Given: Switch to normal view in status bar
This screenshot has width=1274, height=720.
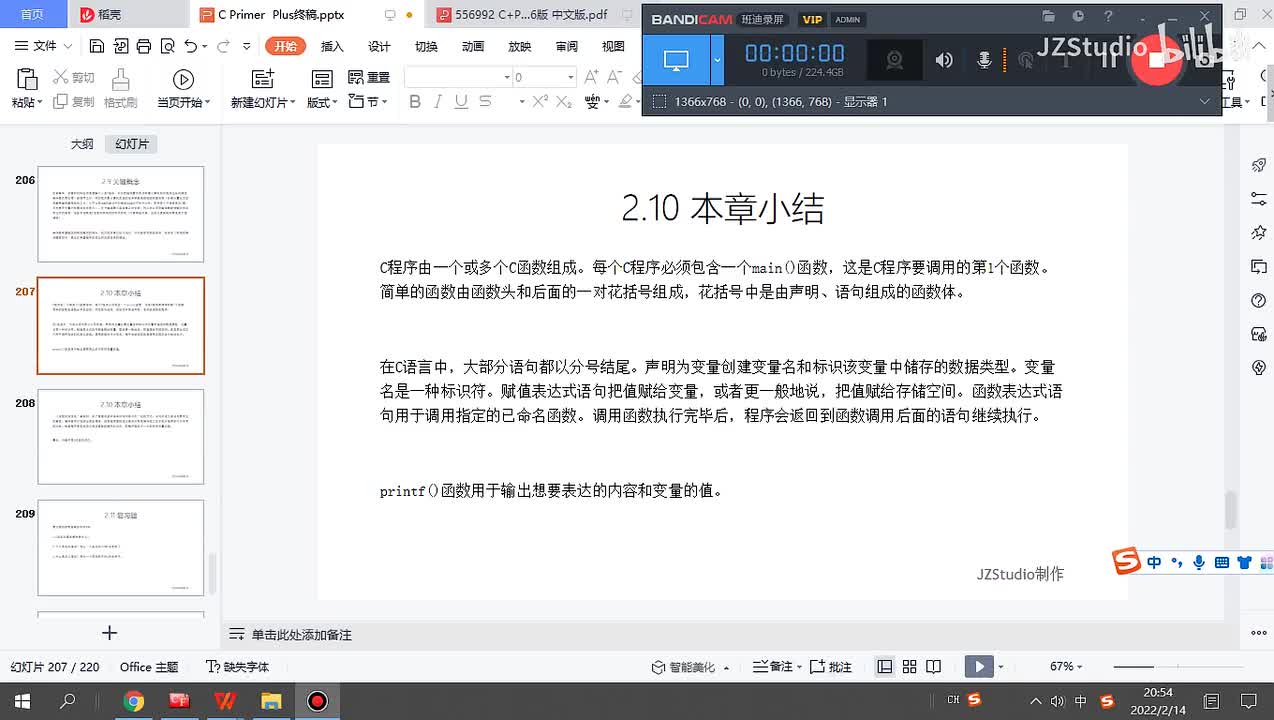Looking at the screenshot, I should tap(885, 666).
